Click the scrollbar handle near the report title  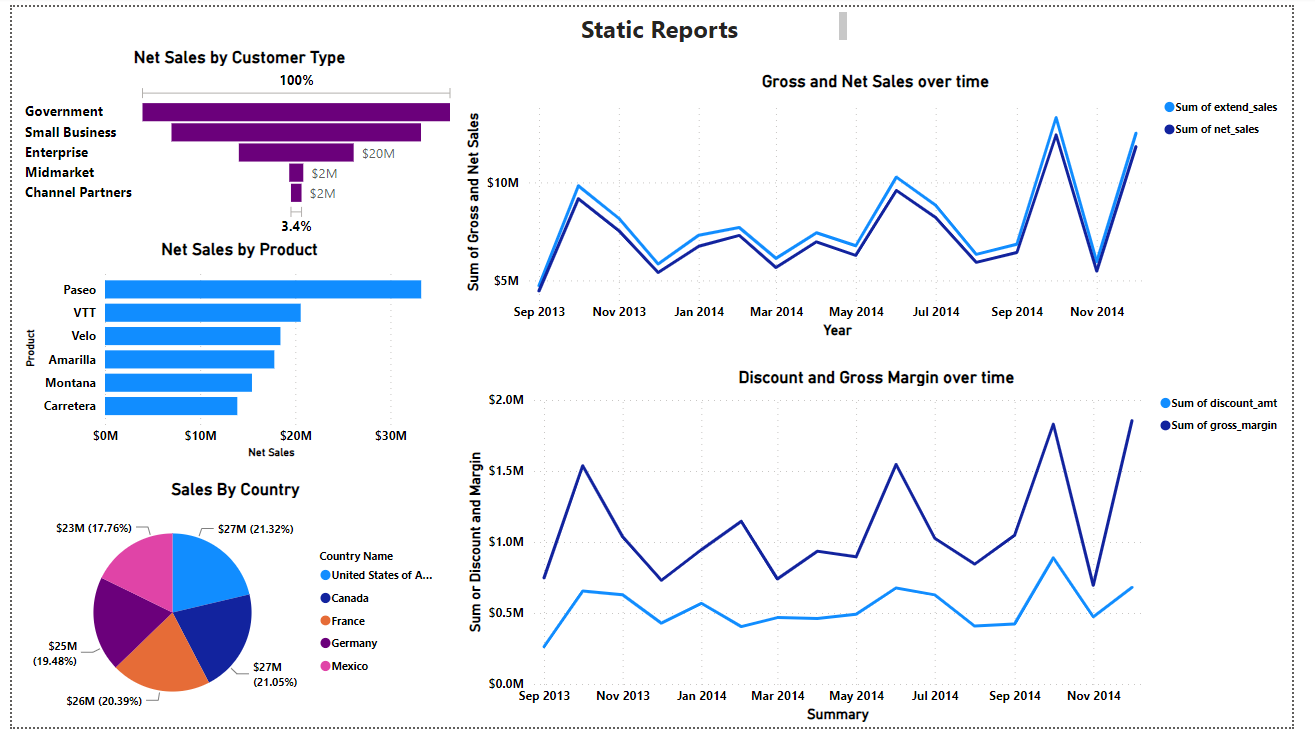coord(841,28)
